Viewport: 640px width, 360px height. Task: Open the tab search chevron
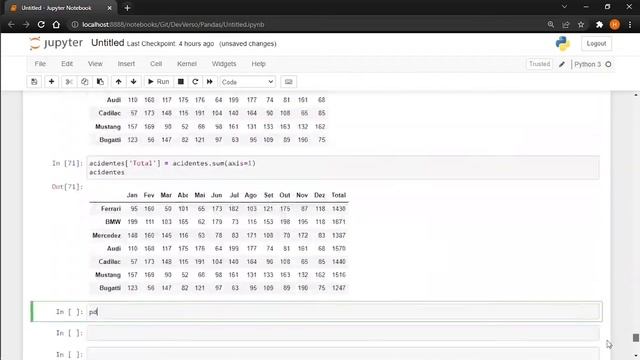click(x=564, y=7)
